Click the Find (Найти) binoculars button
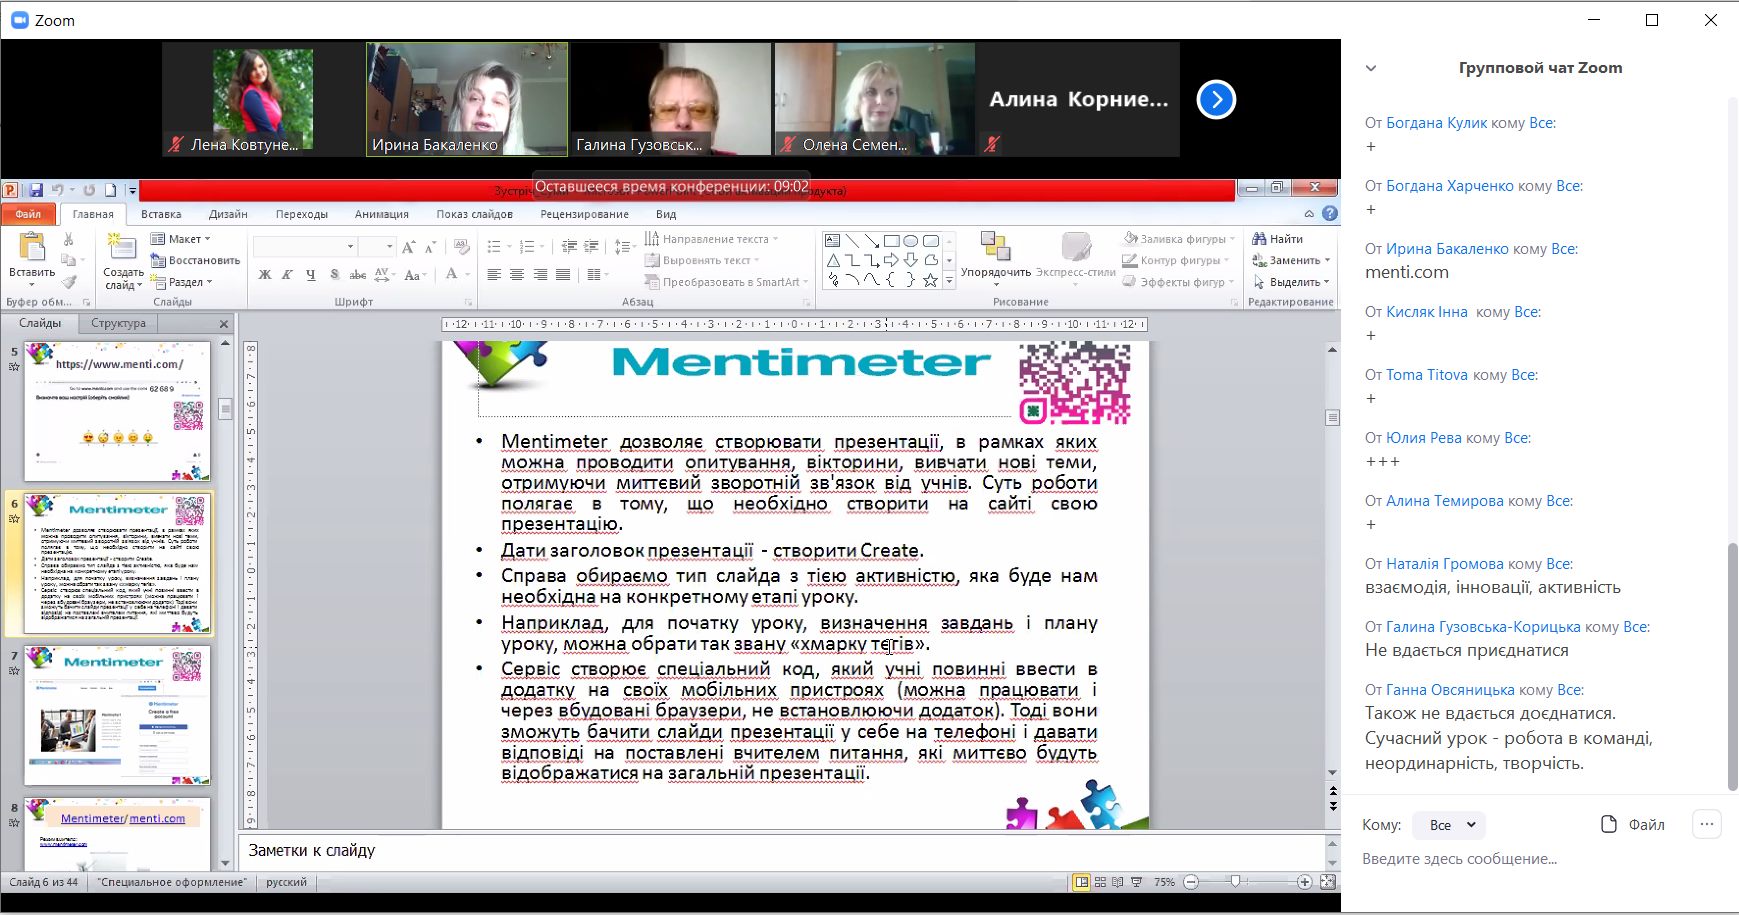Viewport: 1739px width, 915px height. click(x=1278, y=239)
